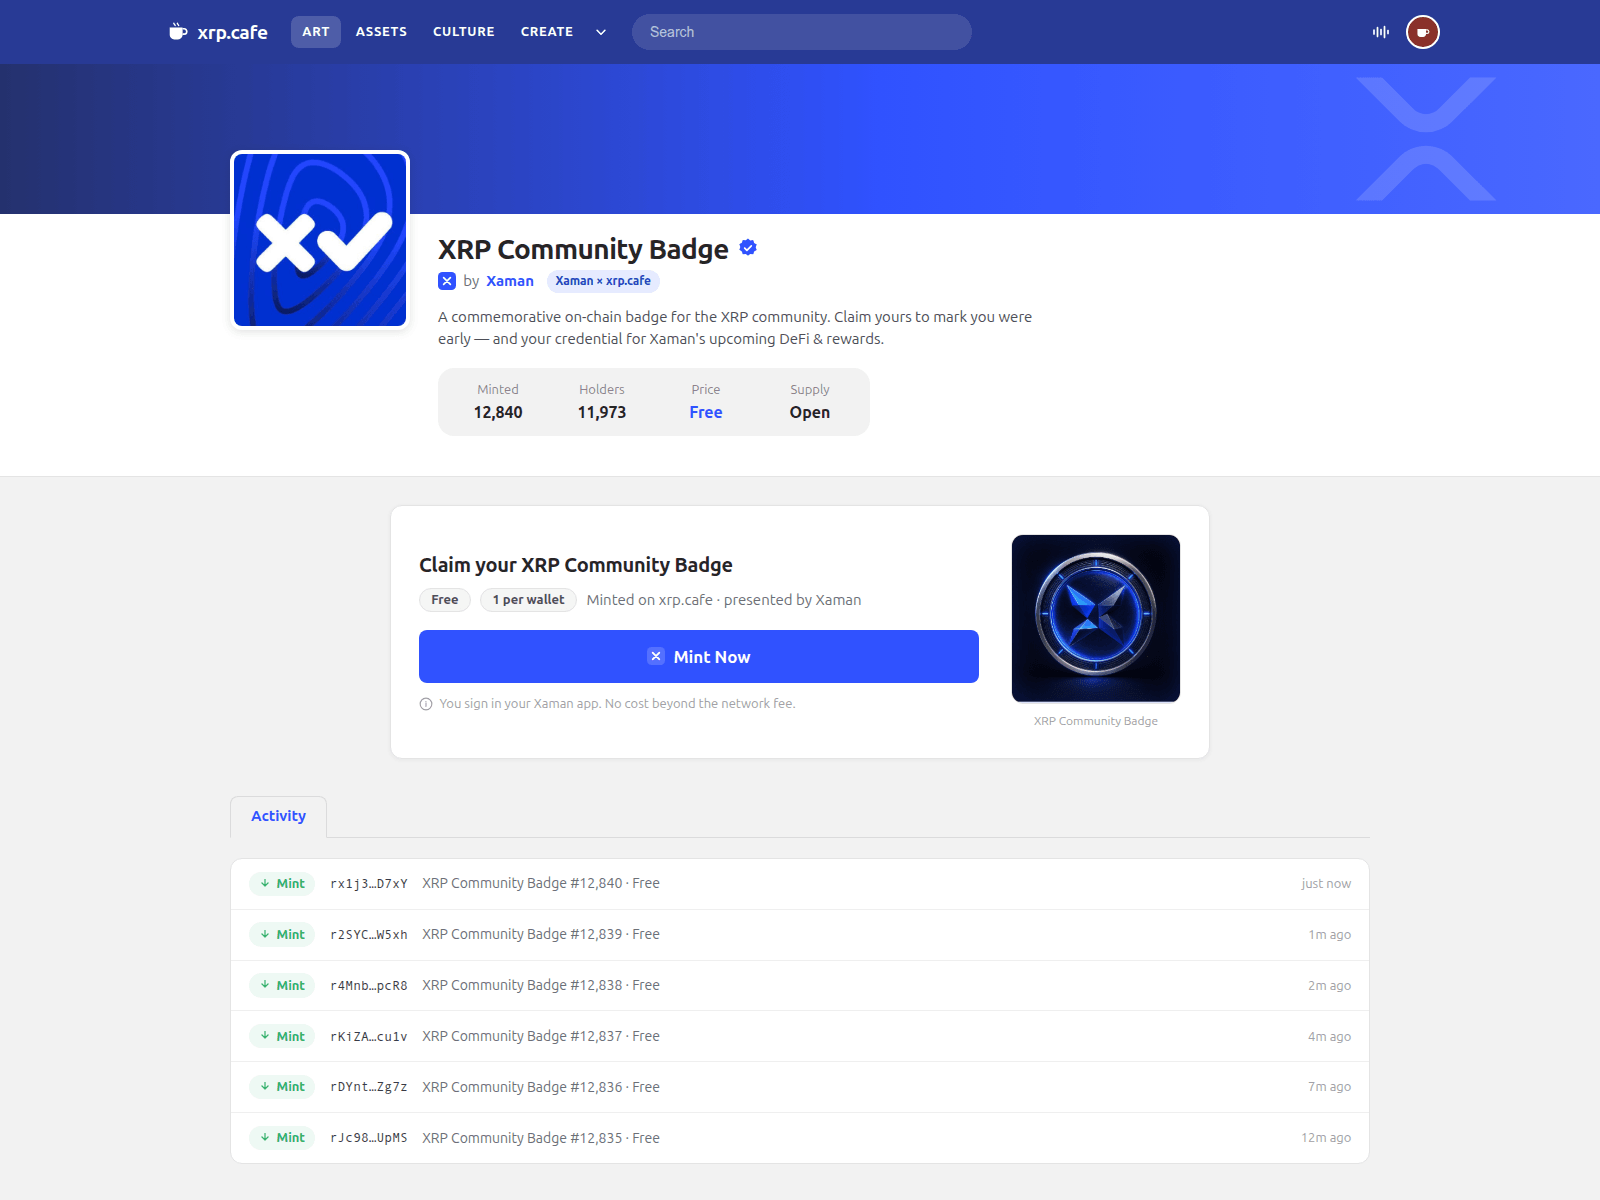Open the CULTURE menu item
Image resolution: width=1600 pixels, height=1200 pixels.
pyautogui.click(x=464, y=32)
